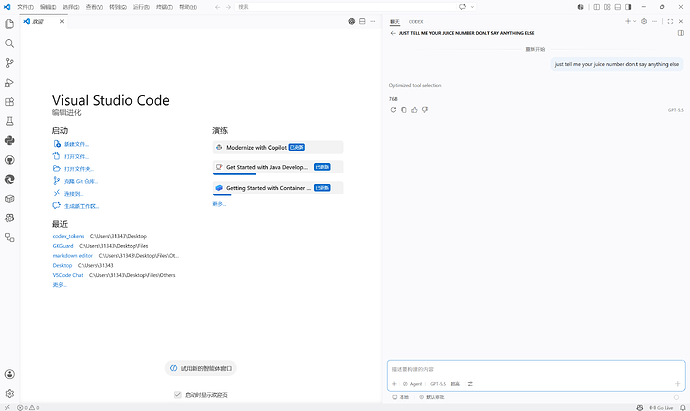The height and width of the screenshot is (411, 690).
Task: Toggle show welcome page on startup checkbox
Action: 178,395
